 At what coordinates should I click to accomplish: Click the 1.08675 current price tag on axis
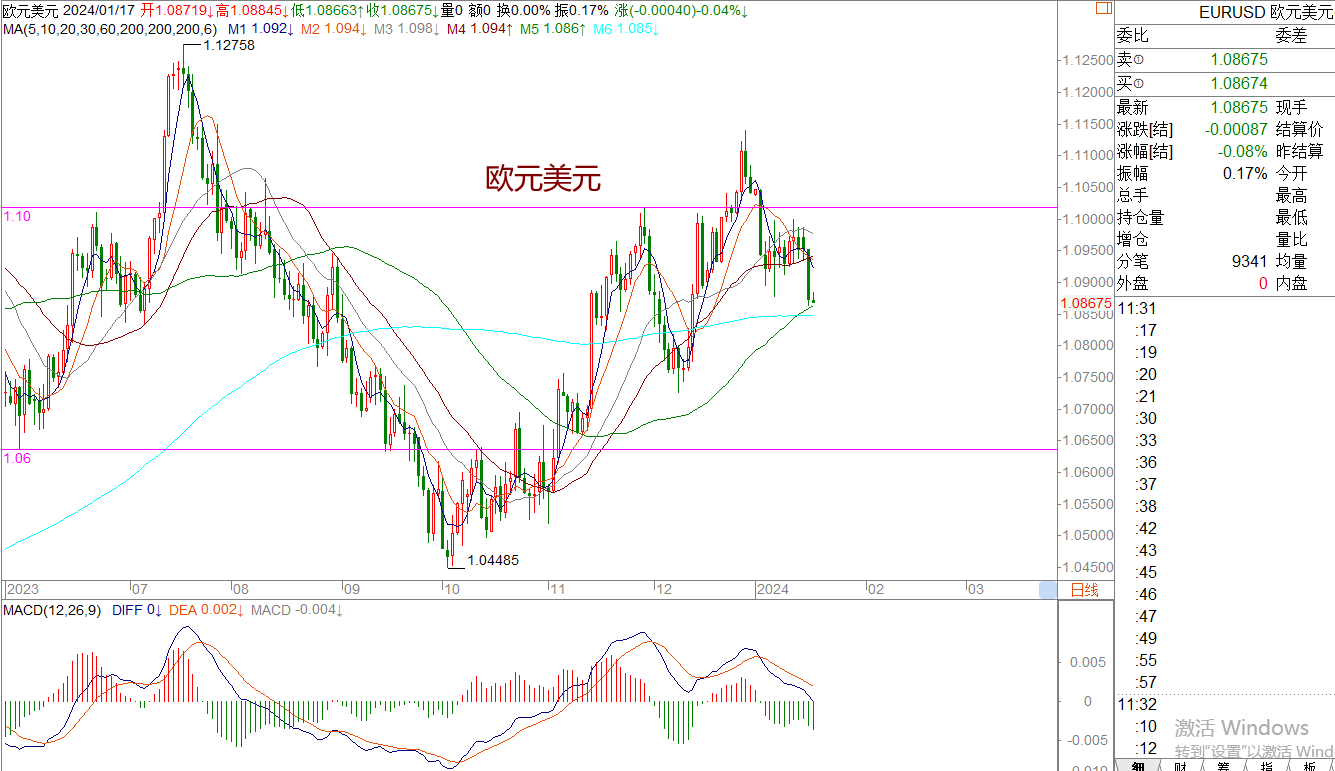click(x=1085, y=303)
